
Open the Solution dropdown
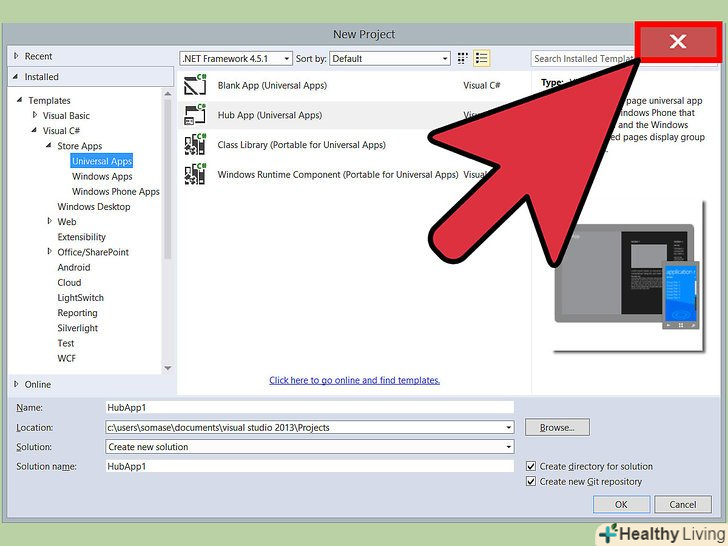coord(310,447)
